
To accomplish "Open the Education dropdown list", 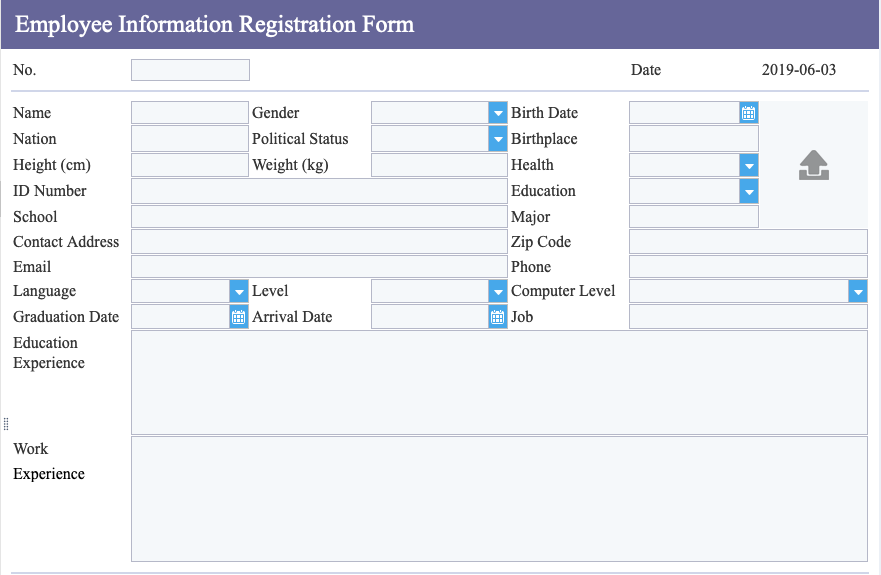I will click(749, 191).
